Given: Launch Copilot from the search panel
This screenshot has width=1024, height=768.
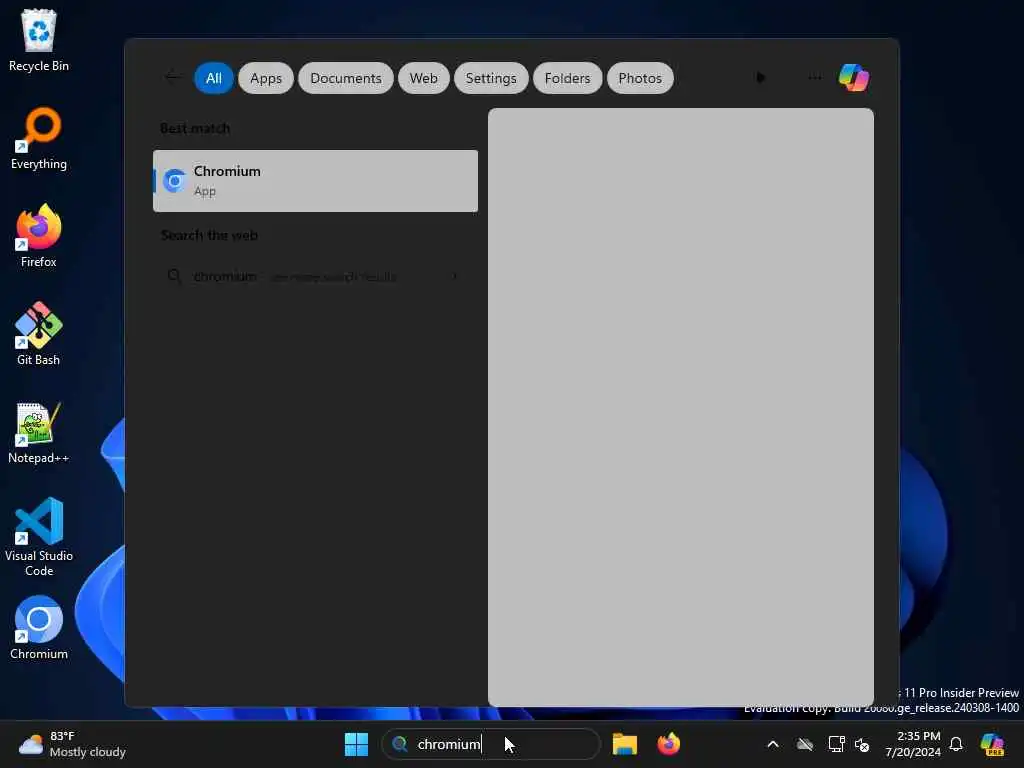Looking at the screenshot, I should [854, 78].
